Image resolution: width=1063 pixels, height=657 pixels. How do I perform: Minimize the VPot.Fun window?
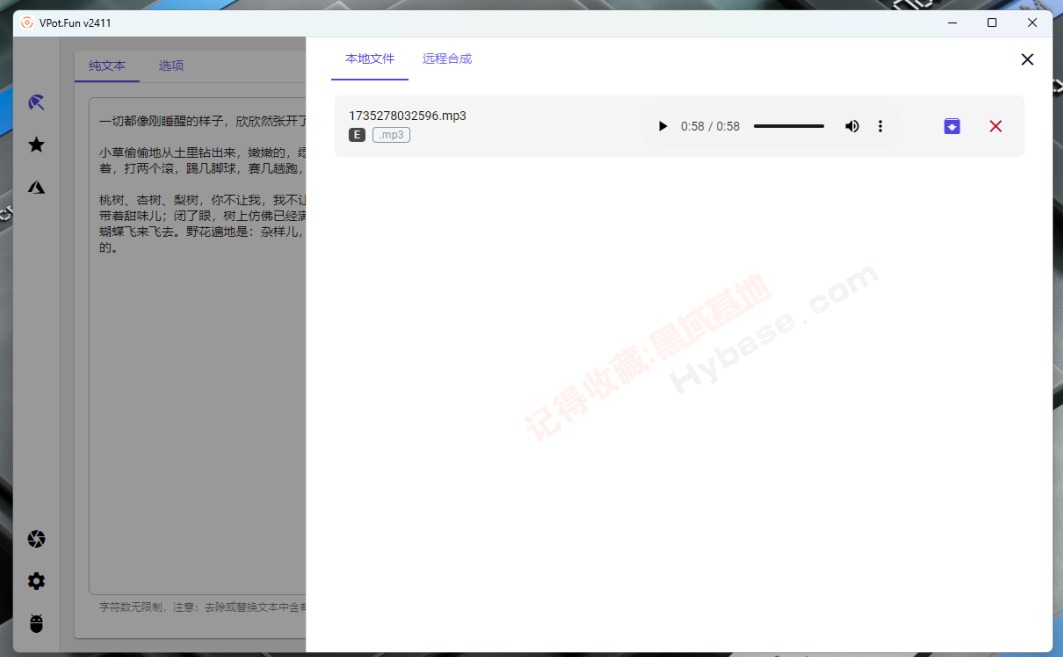(952, 22)
